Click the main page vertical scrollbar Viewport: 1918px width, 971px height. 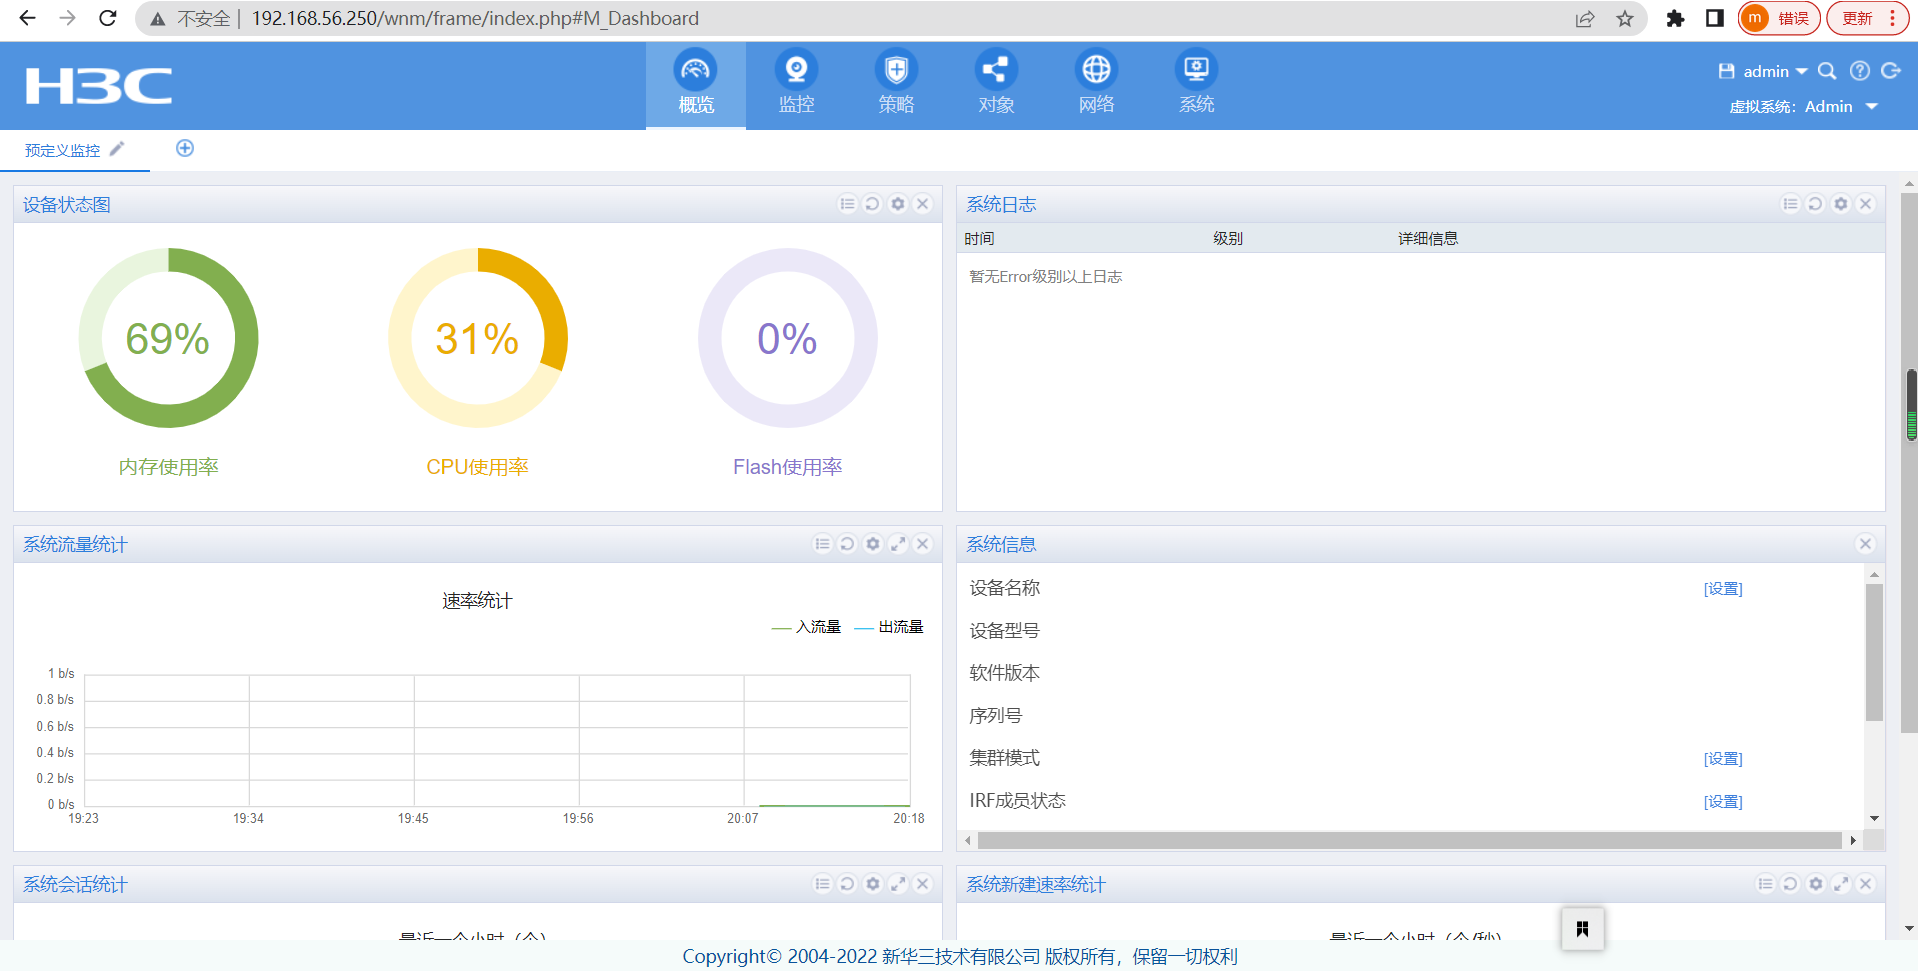coord(1910,462)
